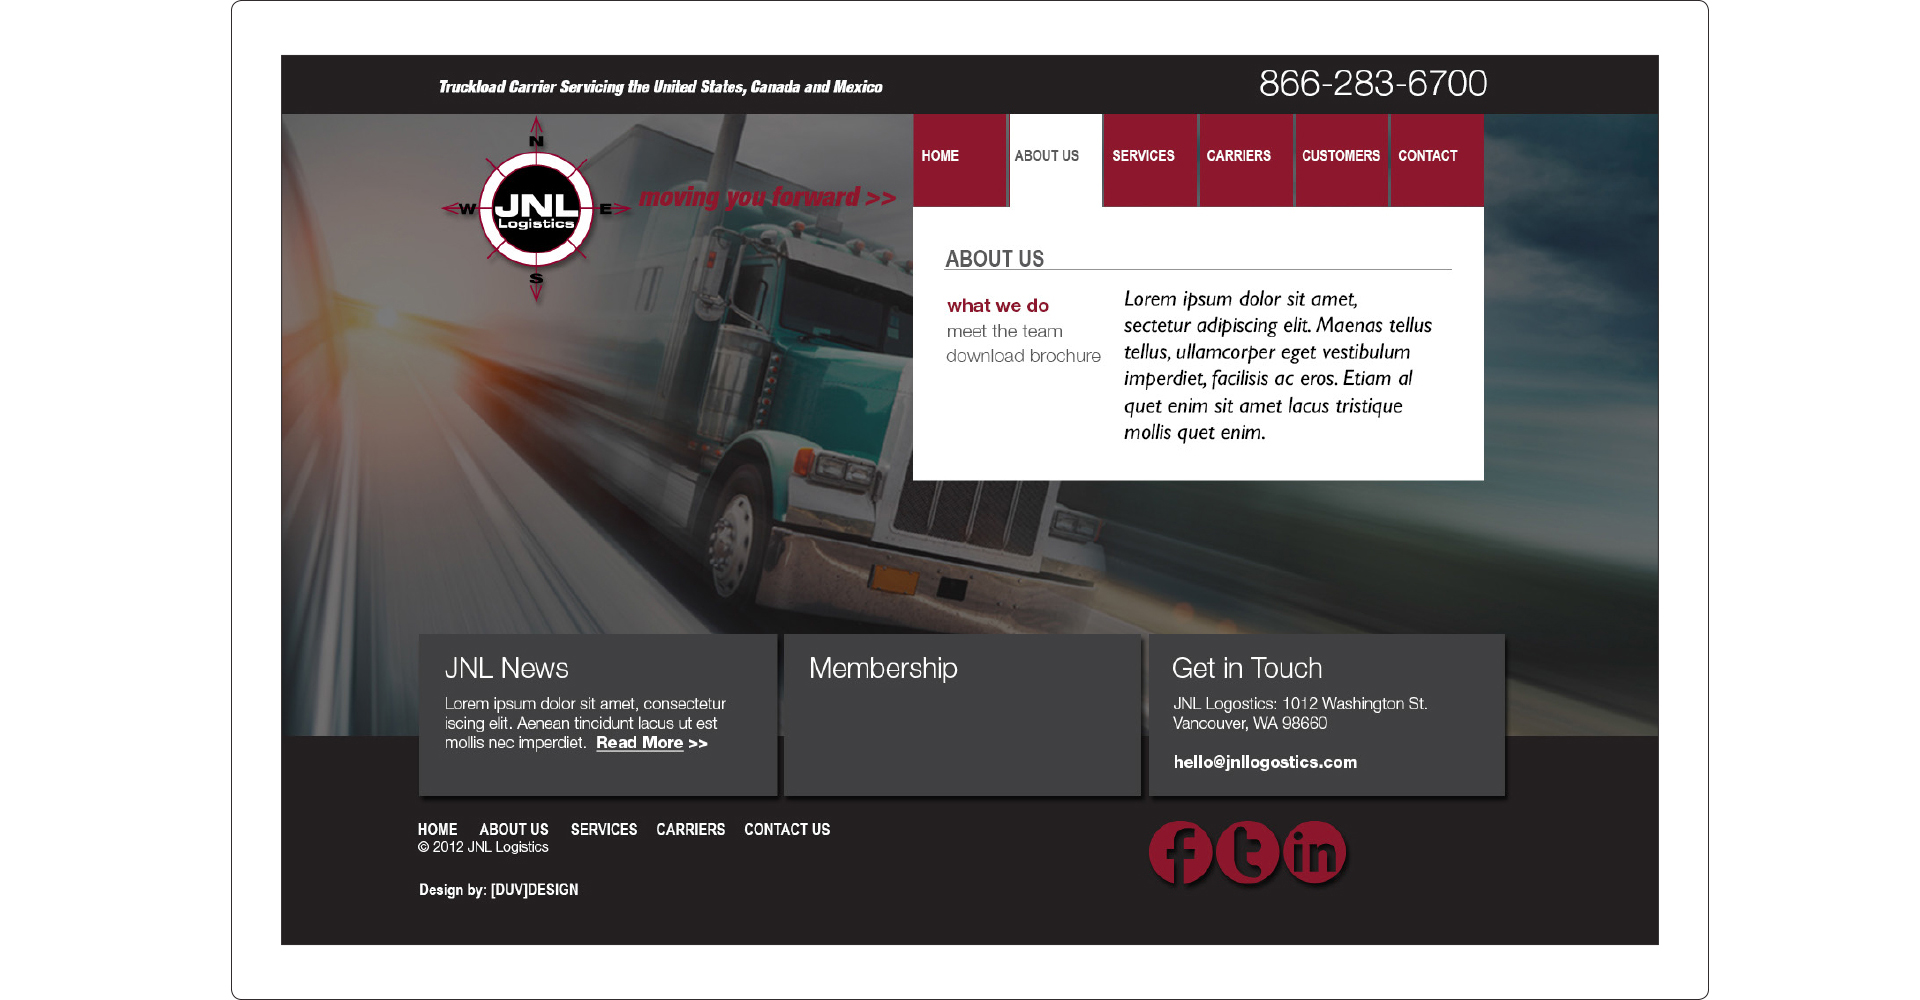
Task: Open the Twitter social icon
Action: click(x=1247, y=853)
